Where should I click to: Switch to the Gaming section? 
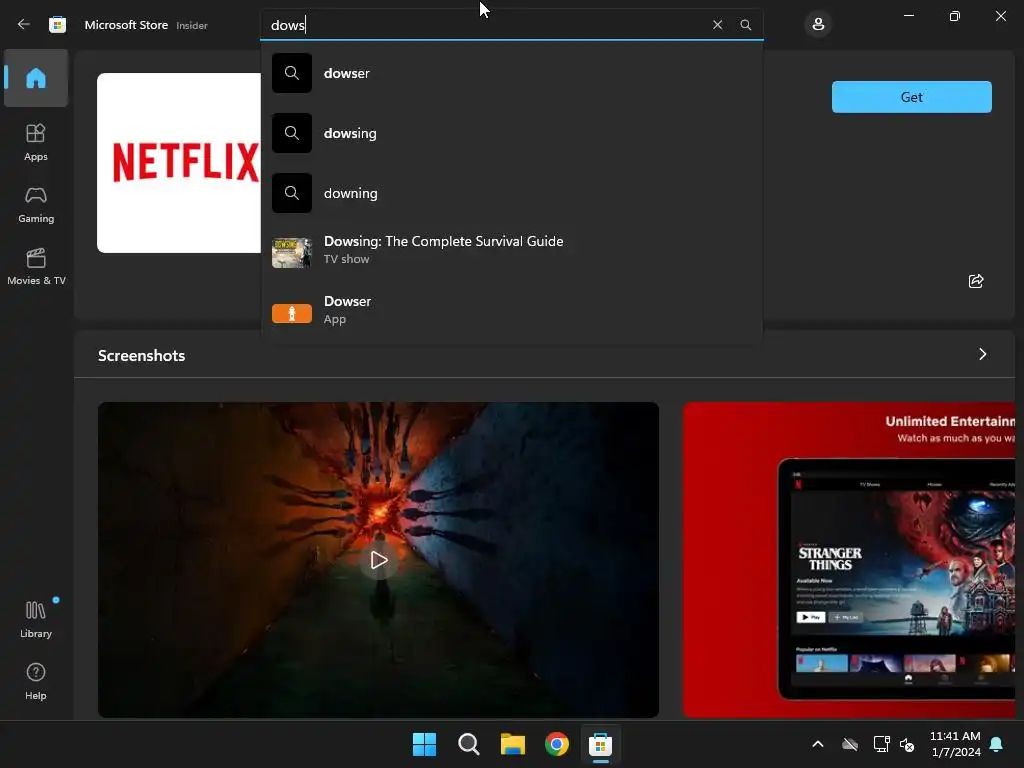pyautogui.click(x=36, y=204)
